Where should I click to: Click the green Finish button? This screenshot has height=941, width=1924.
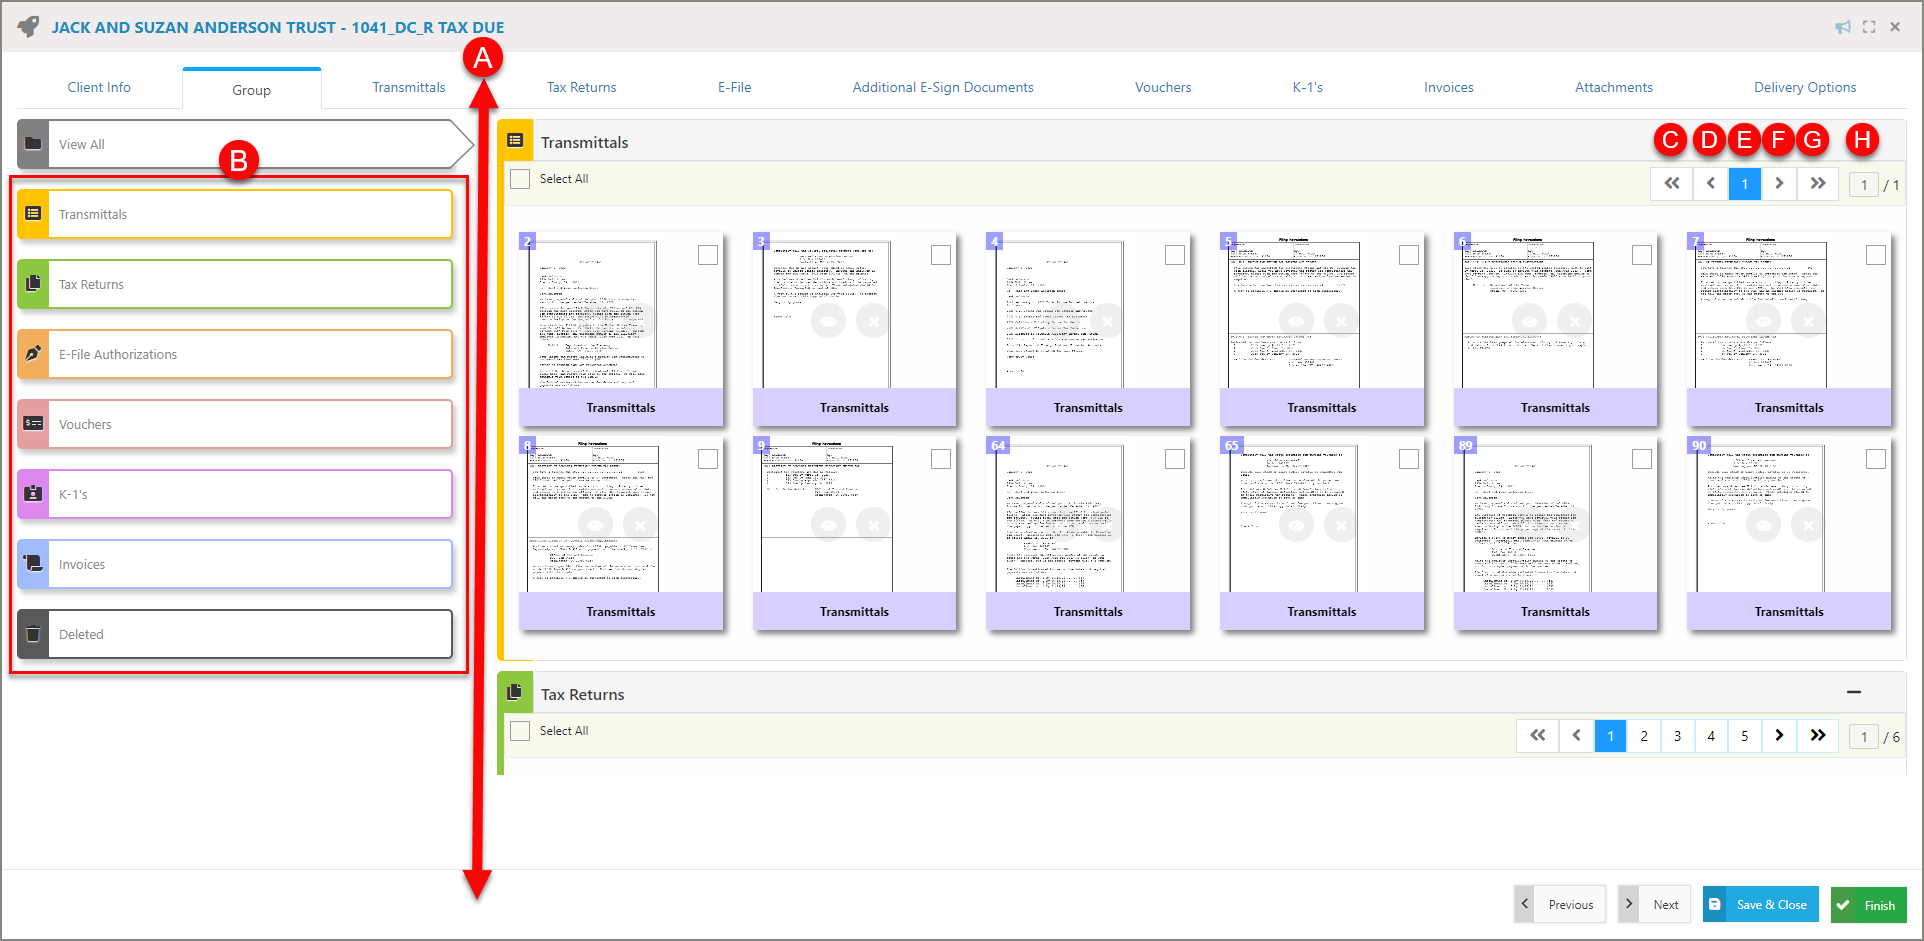(1868, 905)
